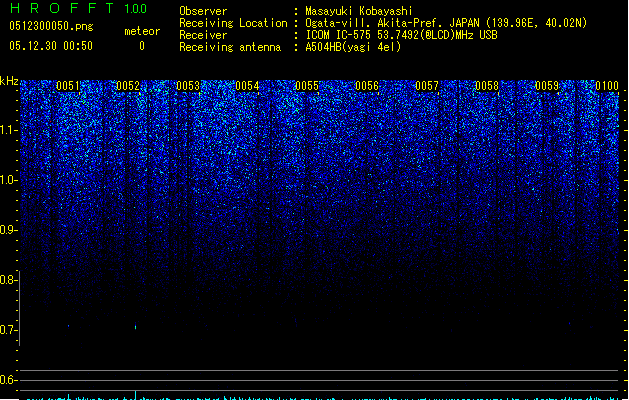Click the 0100 time marker

[607, 86]
